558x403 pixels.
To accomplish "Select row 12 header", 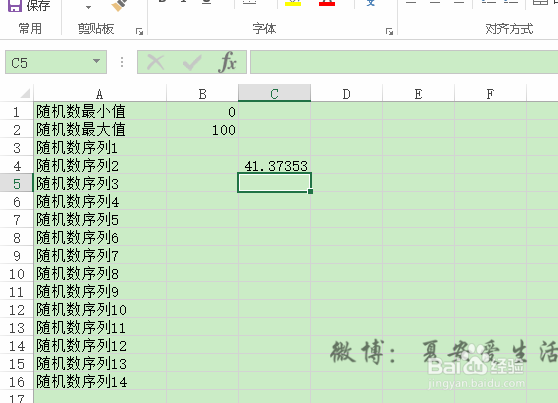I will [x=16, y=309].
